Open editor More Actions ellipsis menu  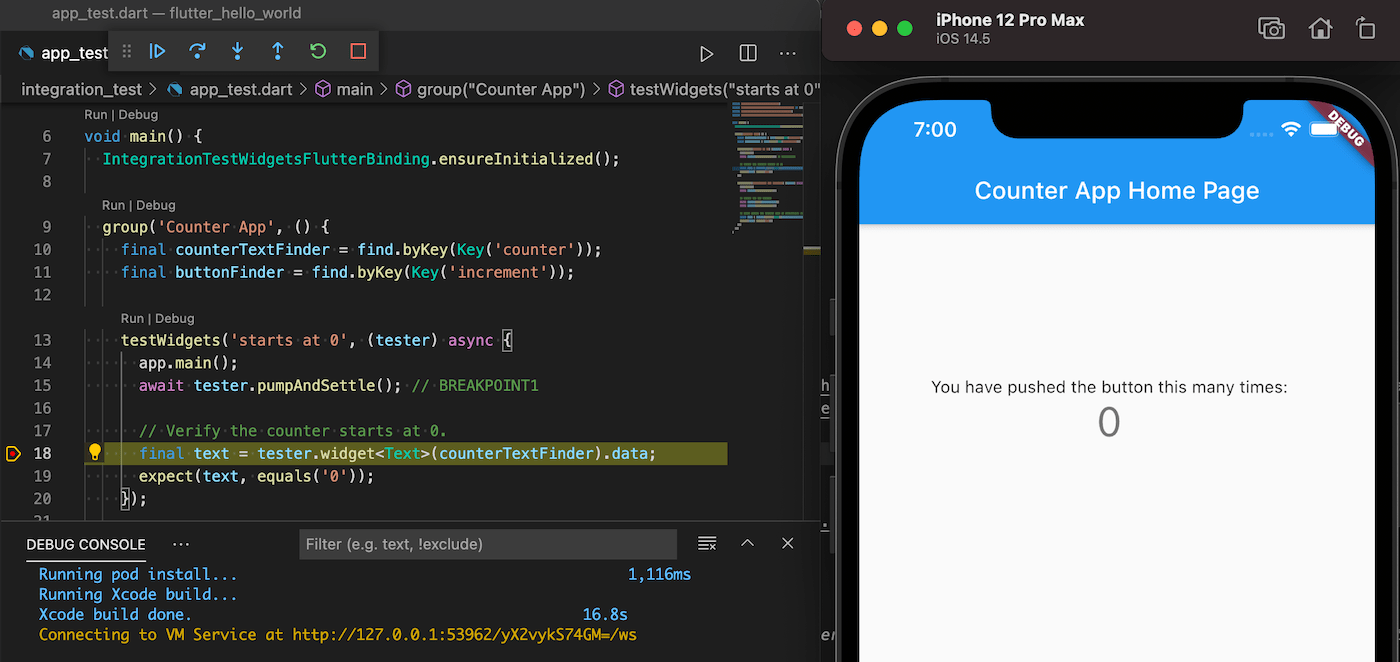(x=788, y=53)
